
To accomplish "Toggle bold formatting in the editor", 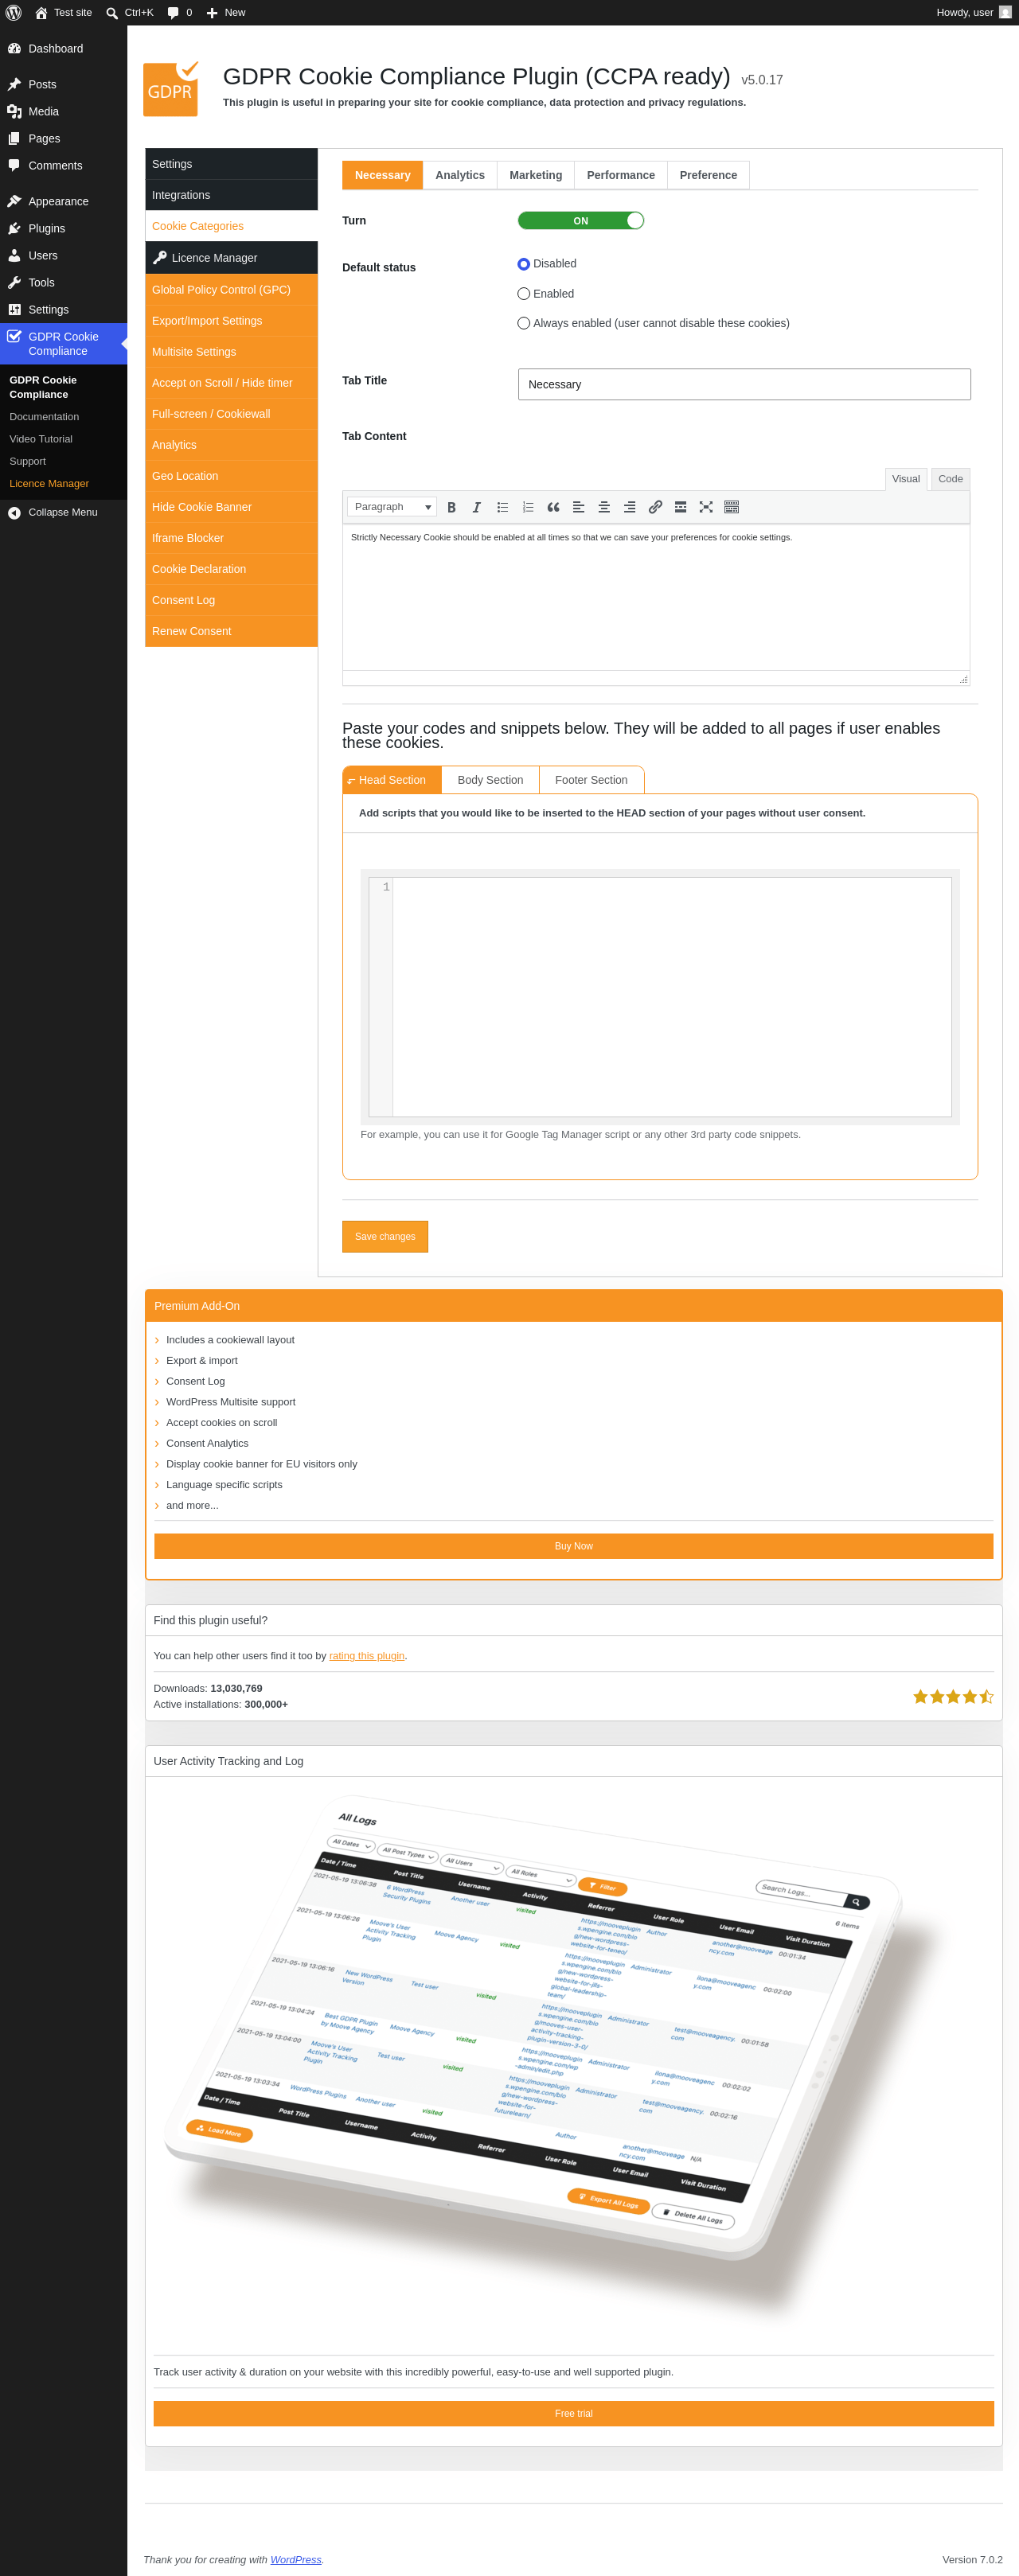I will [x=451, y=507].
